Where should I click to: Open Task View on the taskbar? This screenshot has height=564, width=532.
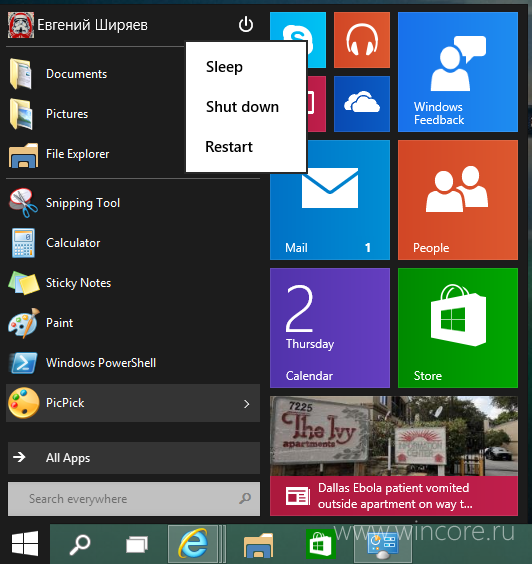(x=137, y=544)
